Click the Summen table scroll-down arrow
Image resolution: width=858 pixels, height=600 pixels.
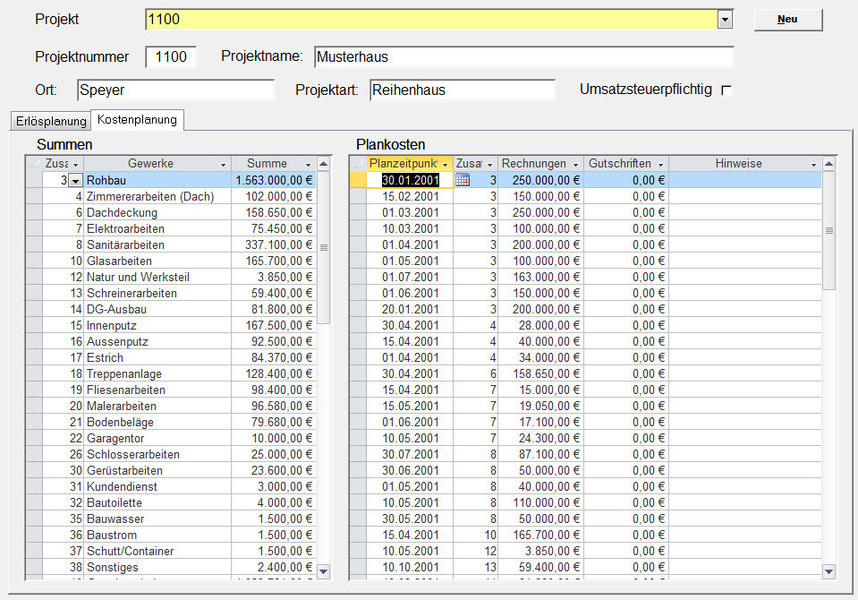[x=323, y=571]
